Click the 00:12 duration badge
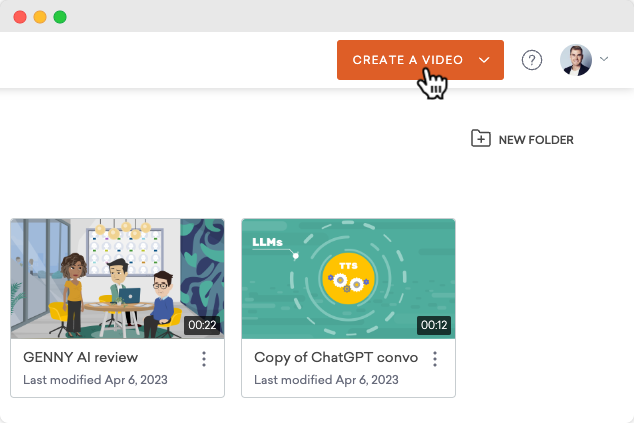This screenshot has height=423, width=634. (x=433, y=325)
